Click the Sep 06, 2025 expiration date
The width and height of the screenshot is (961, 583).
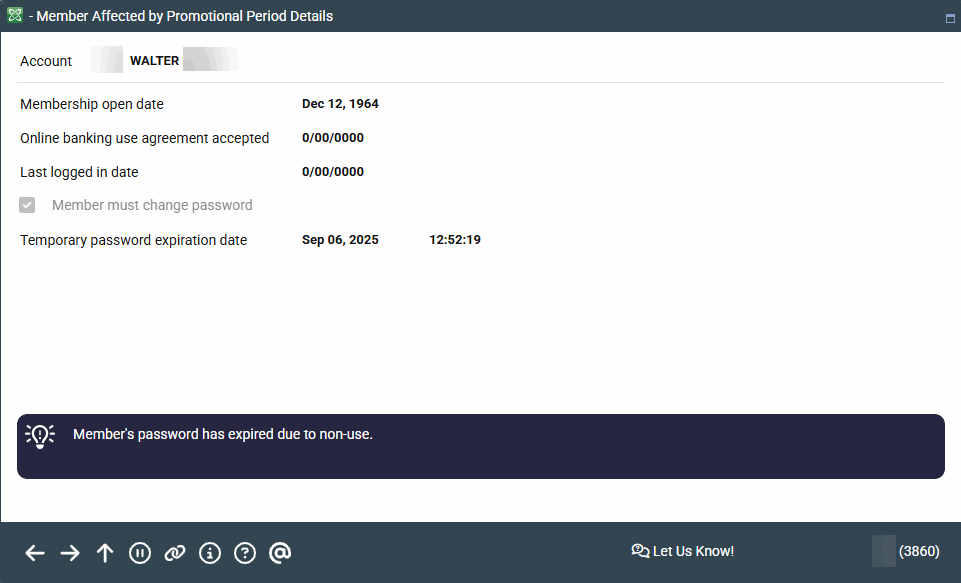tap(340, 240)
